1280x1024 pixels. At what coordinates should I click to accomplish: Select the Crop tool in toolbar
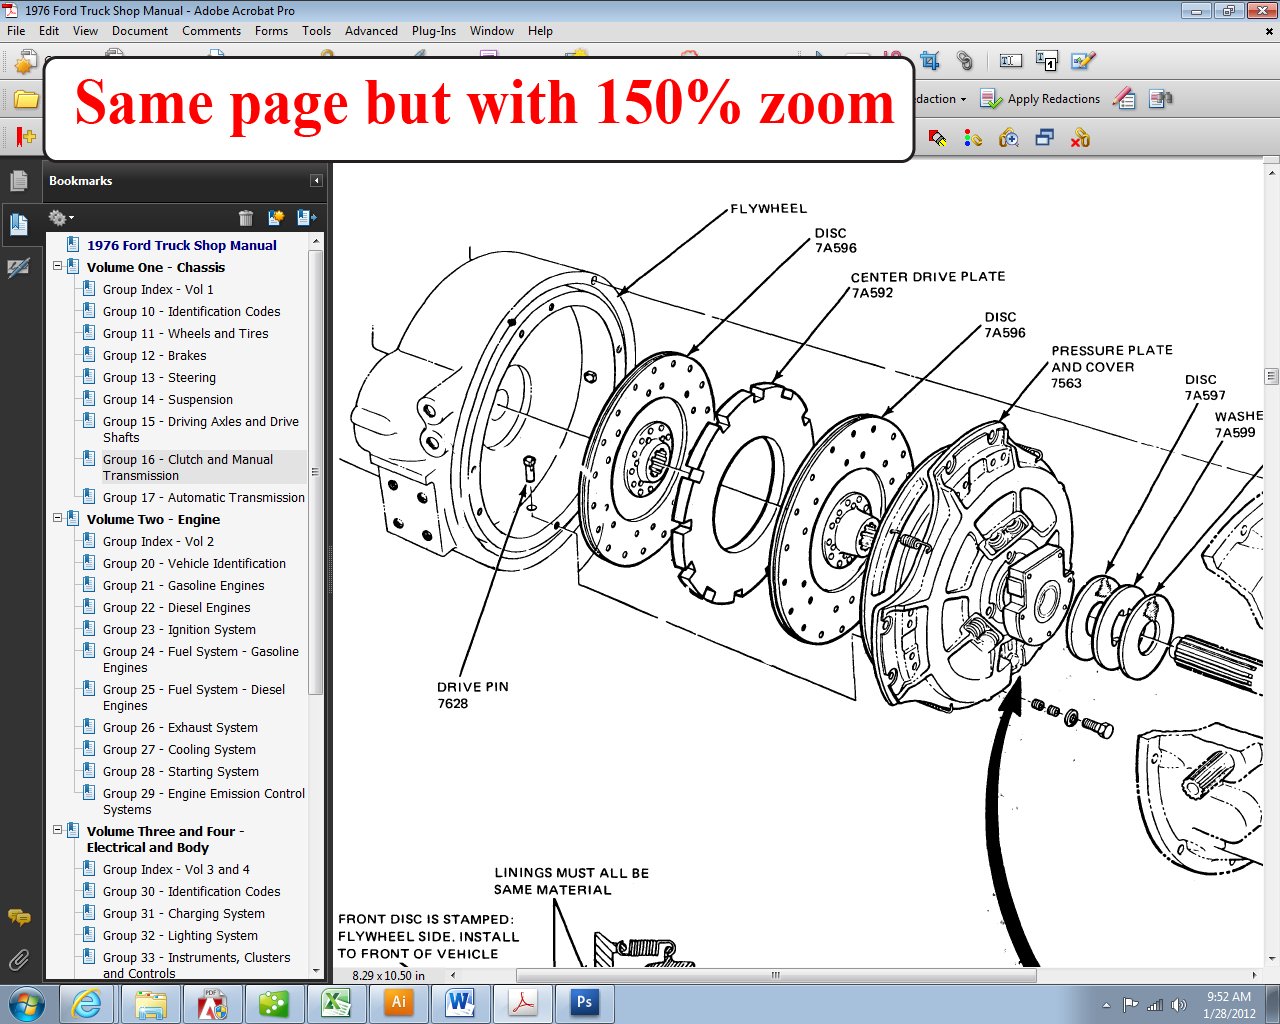(930, 62)
